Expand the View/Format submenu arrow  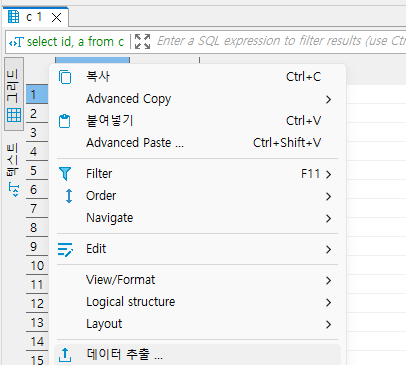point(329,280)
